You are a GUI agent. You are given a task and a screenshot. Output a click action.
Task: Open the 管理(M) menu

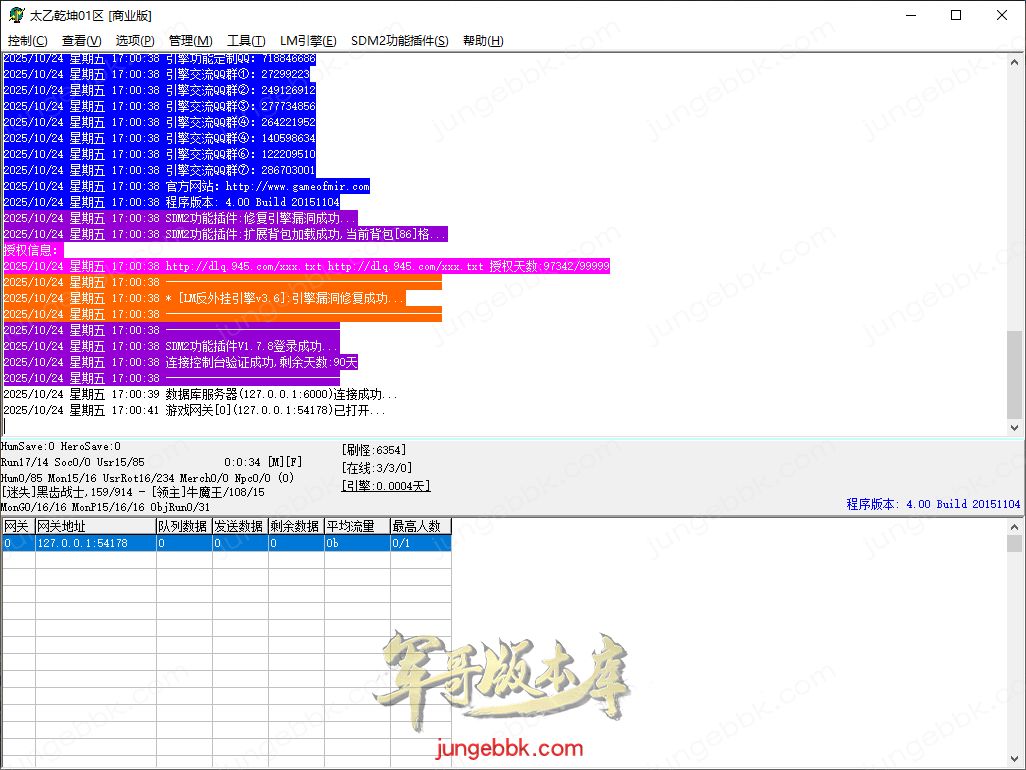point(190,41)
